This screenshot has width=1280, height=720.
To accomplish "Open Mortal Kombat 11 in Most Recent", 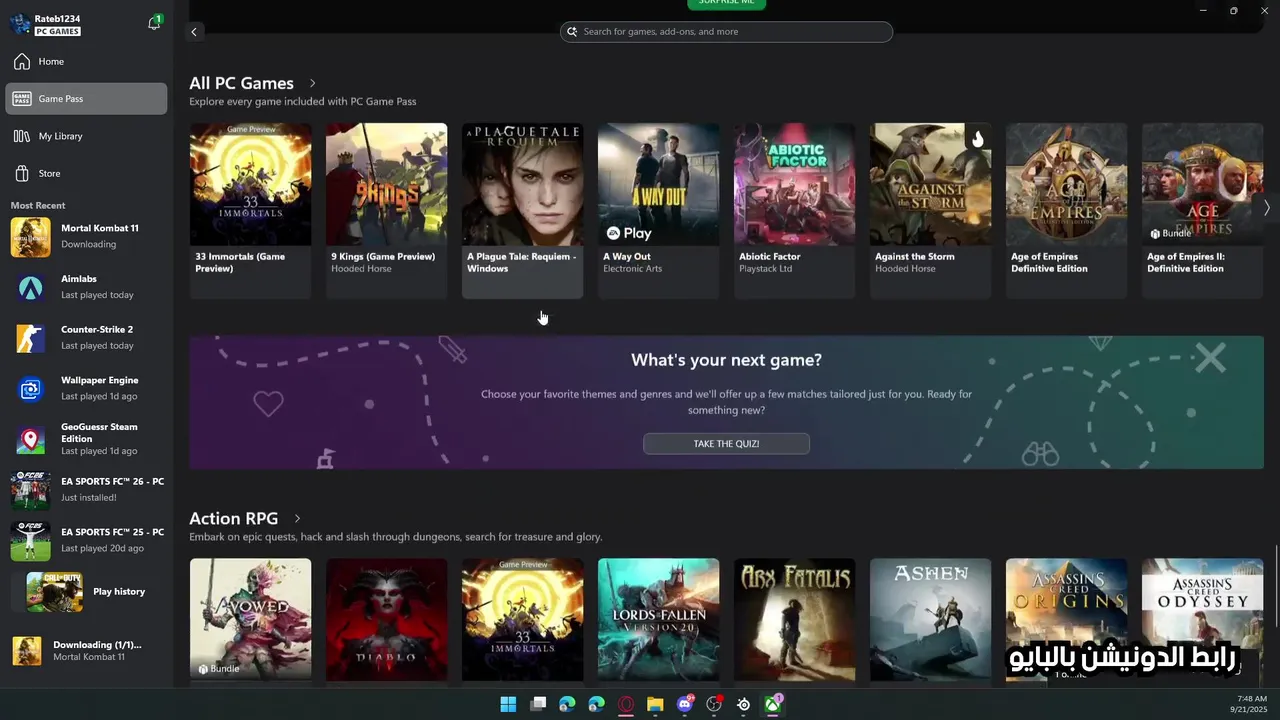I will pos(87,237).
